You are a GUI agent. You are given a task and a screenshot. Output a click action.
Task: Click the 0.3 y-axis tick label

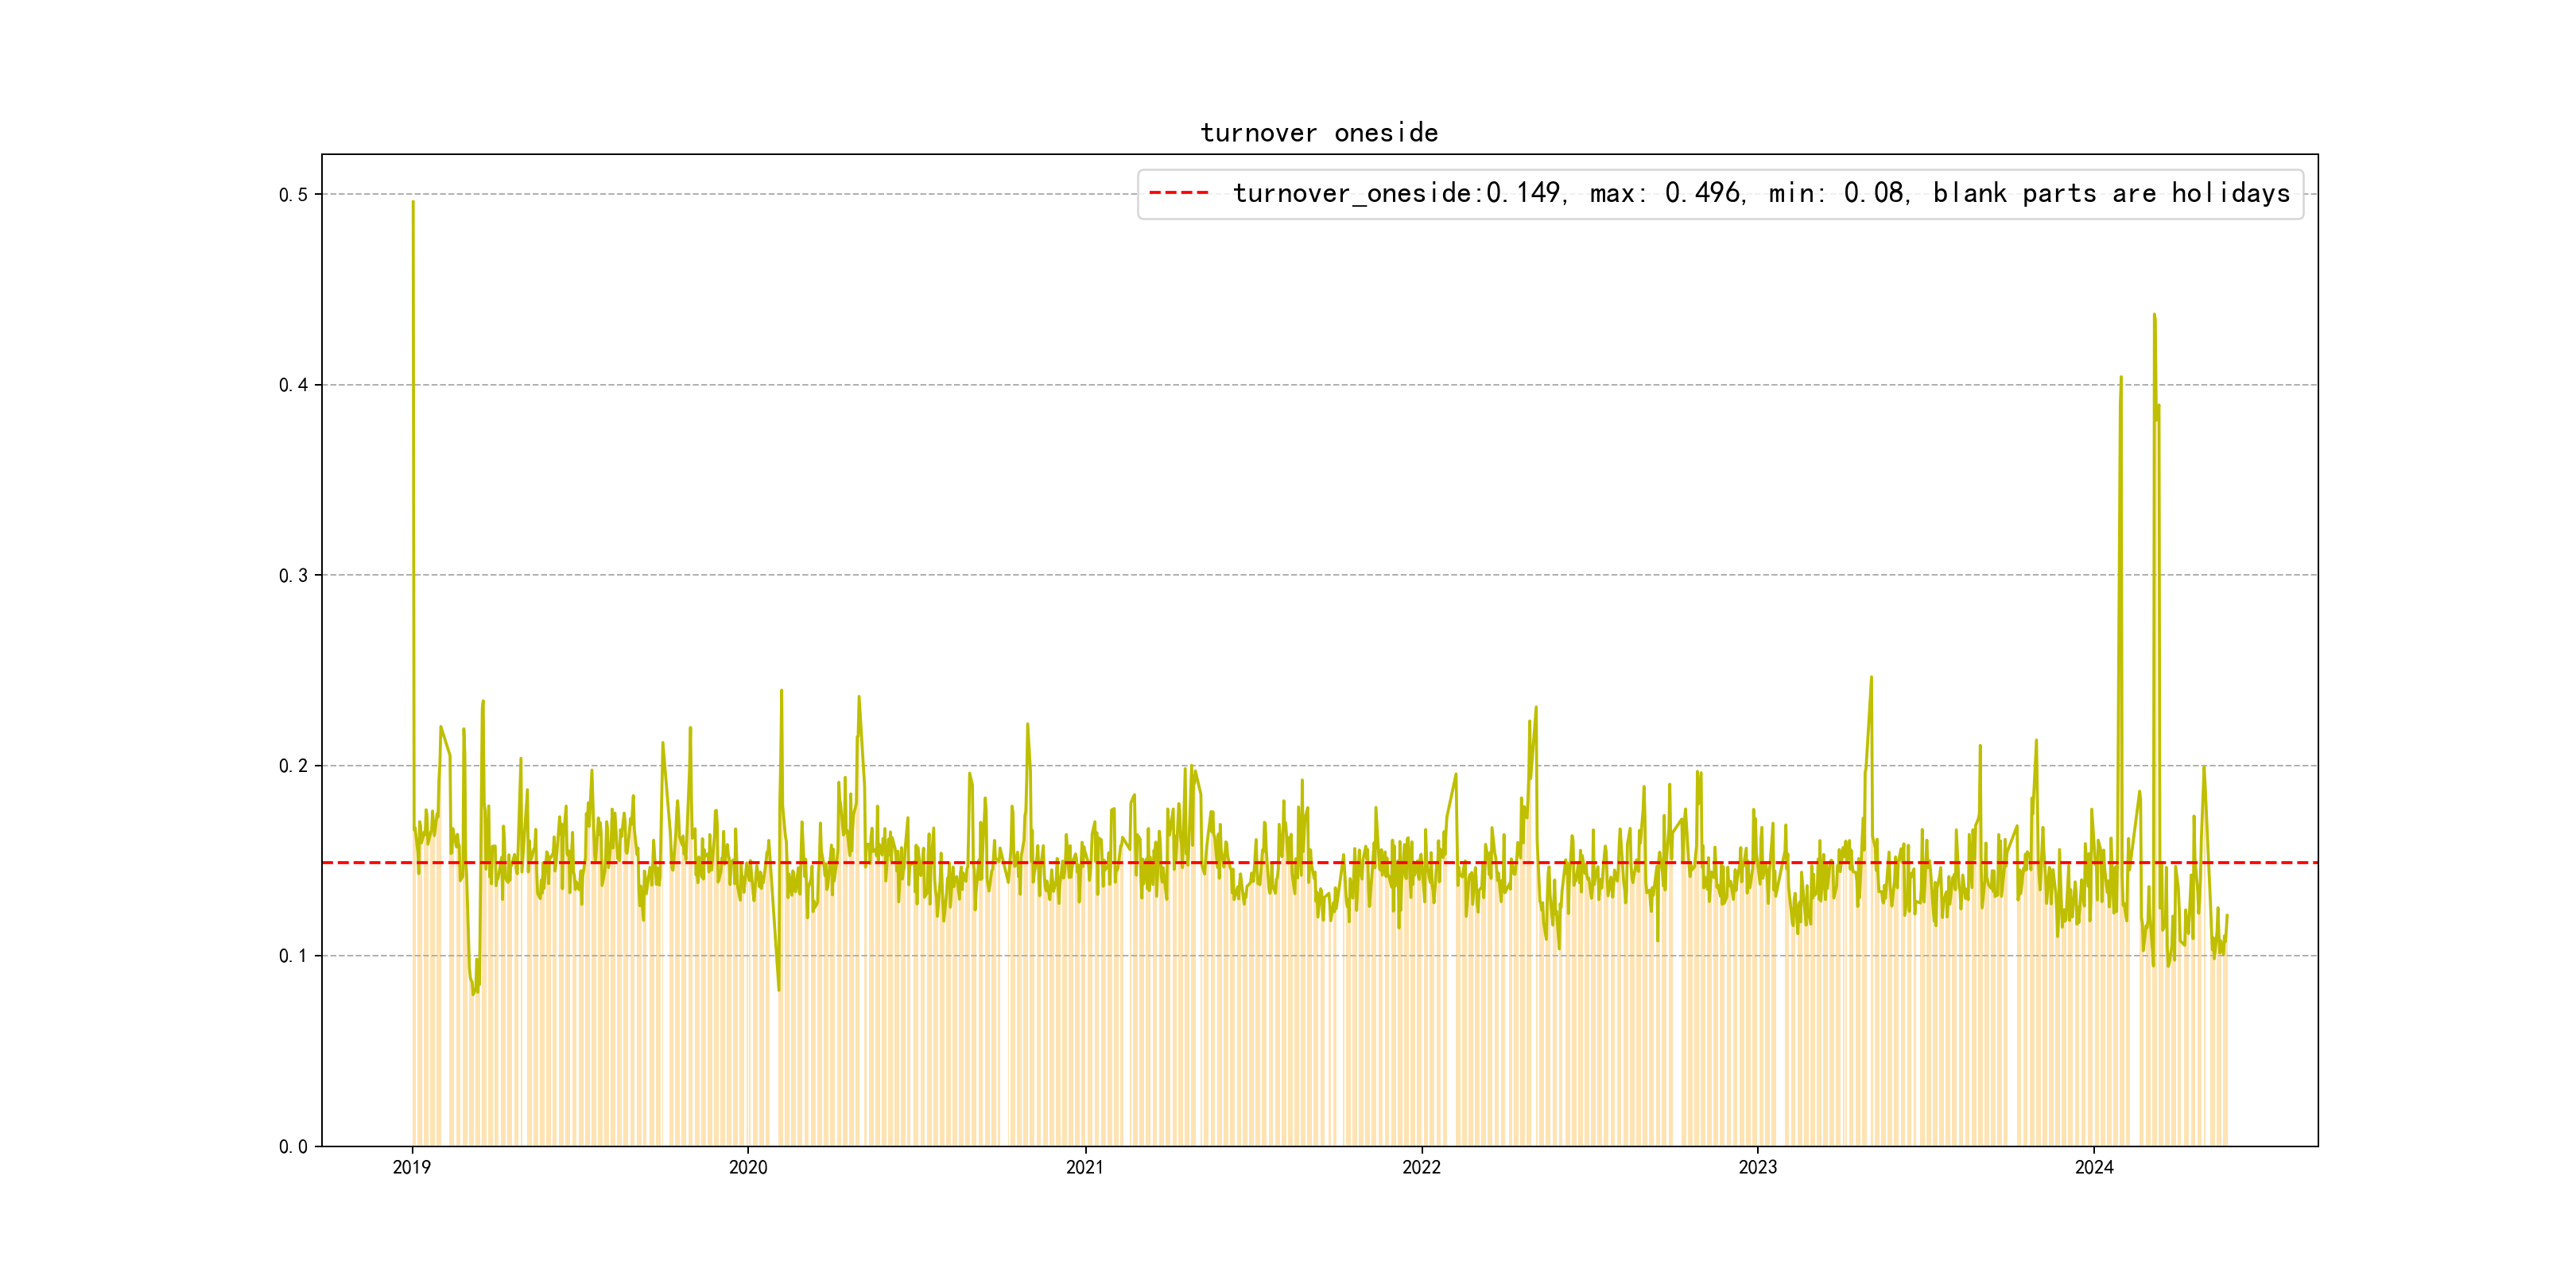[293, 576]
